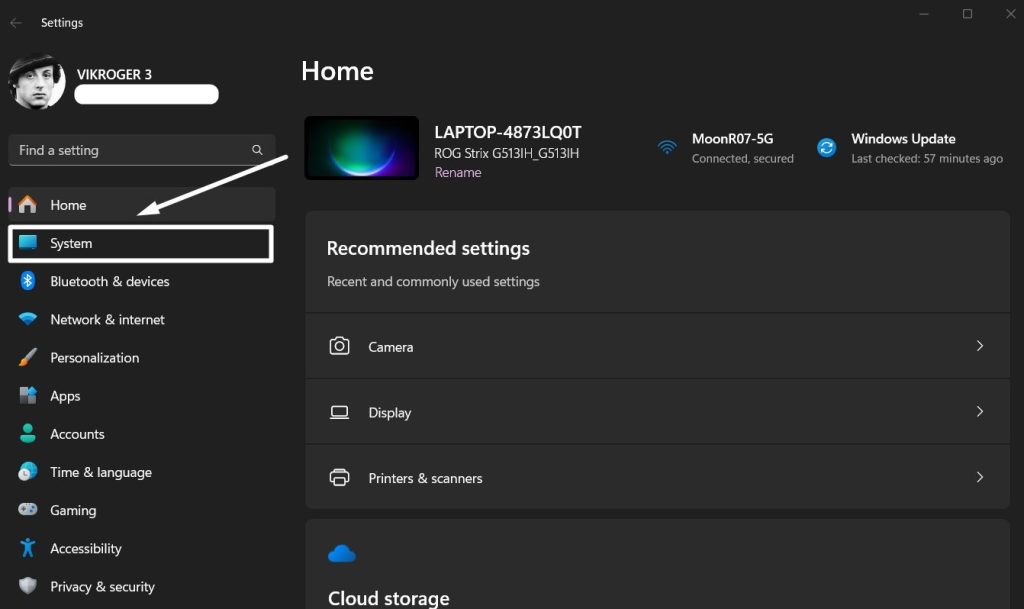Click the cloud icon under Cloud storage
The image size is (1024, 609).
point(342,552)
